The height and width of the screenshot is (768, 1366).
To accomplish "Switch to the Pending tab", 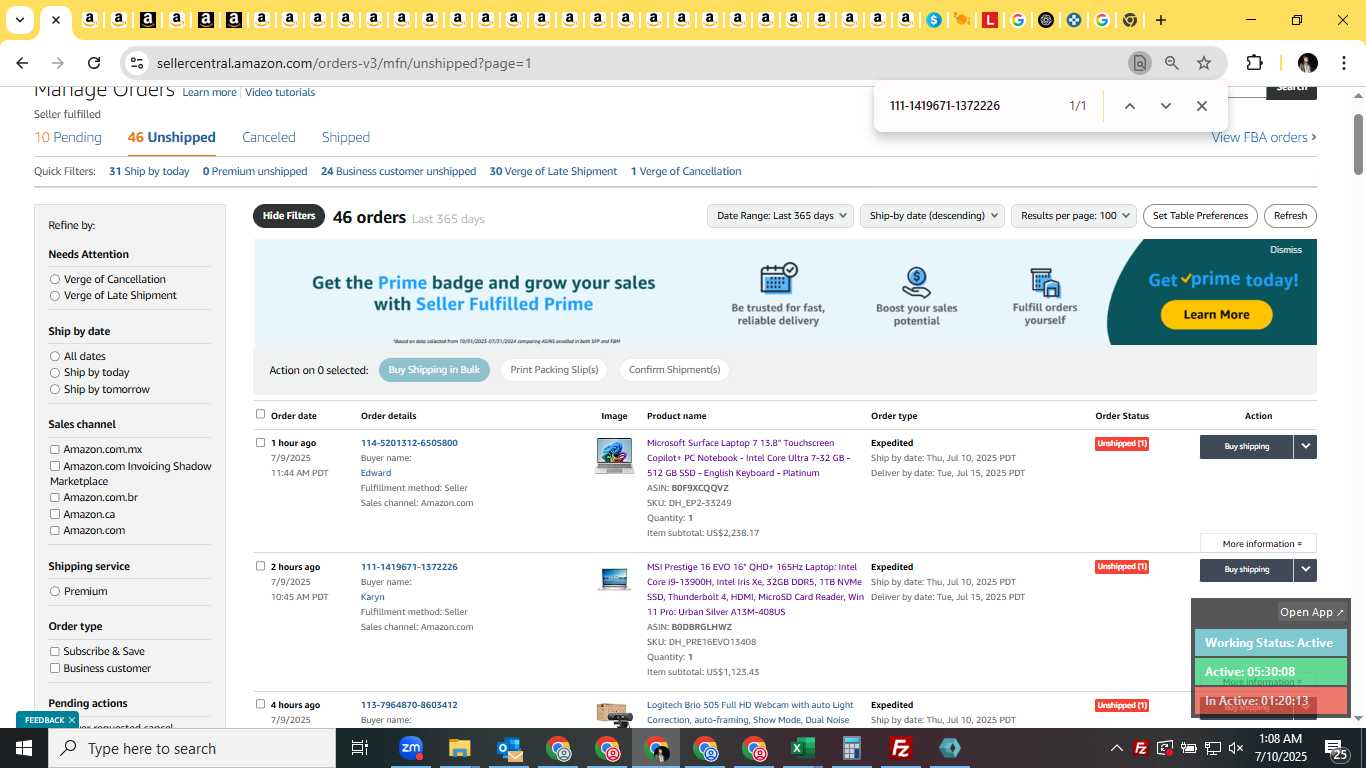I will coord(68,137).
